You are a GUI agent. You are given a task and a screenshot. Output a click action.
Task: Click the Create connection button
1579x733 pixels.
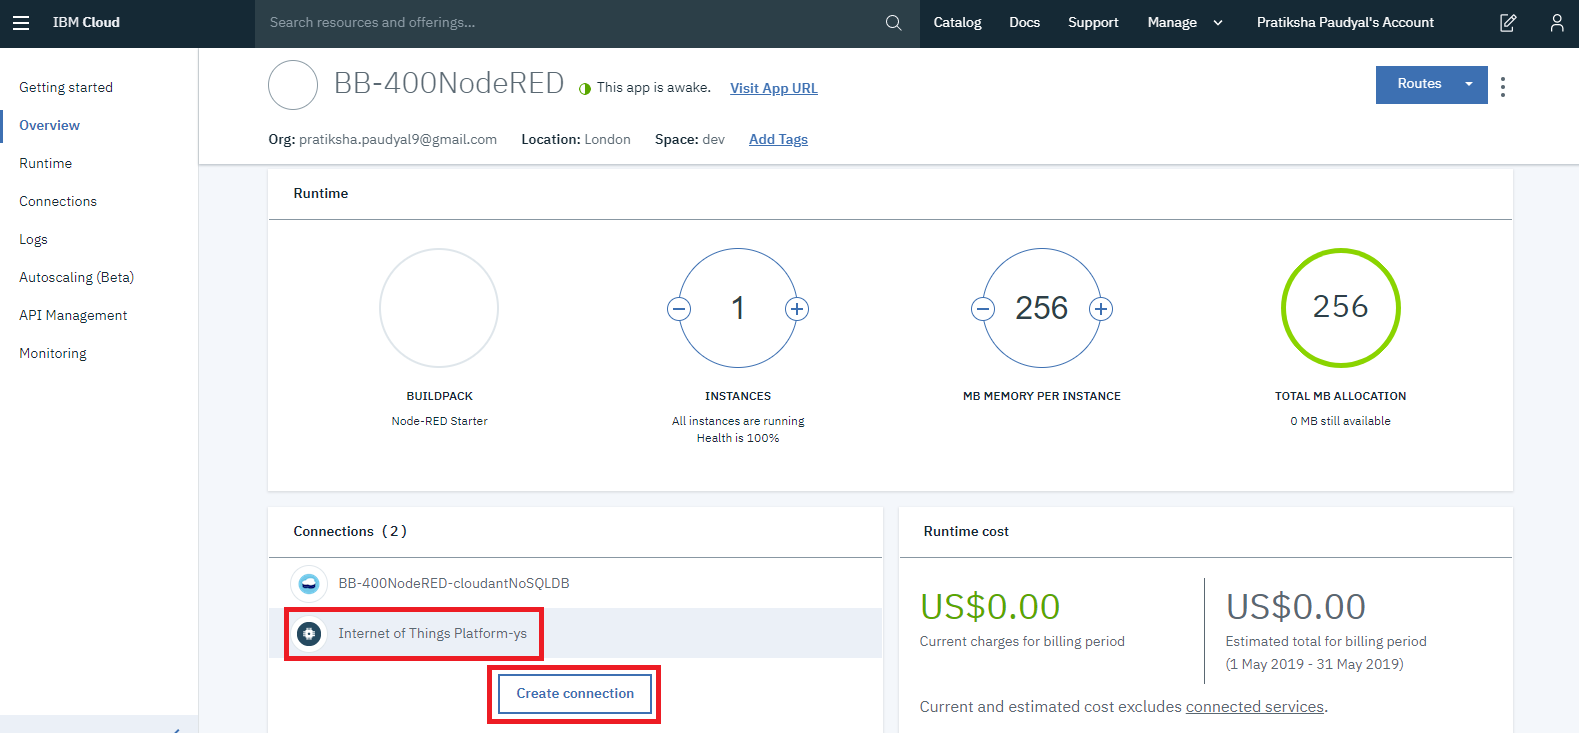click(x=575, y=693)
